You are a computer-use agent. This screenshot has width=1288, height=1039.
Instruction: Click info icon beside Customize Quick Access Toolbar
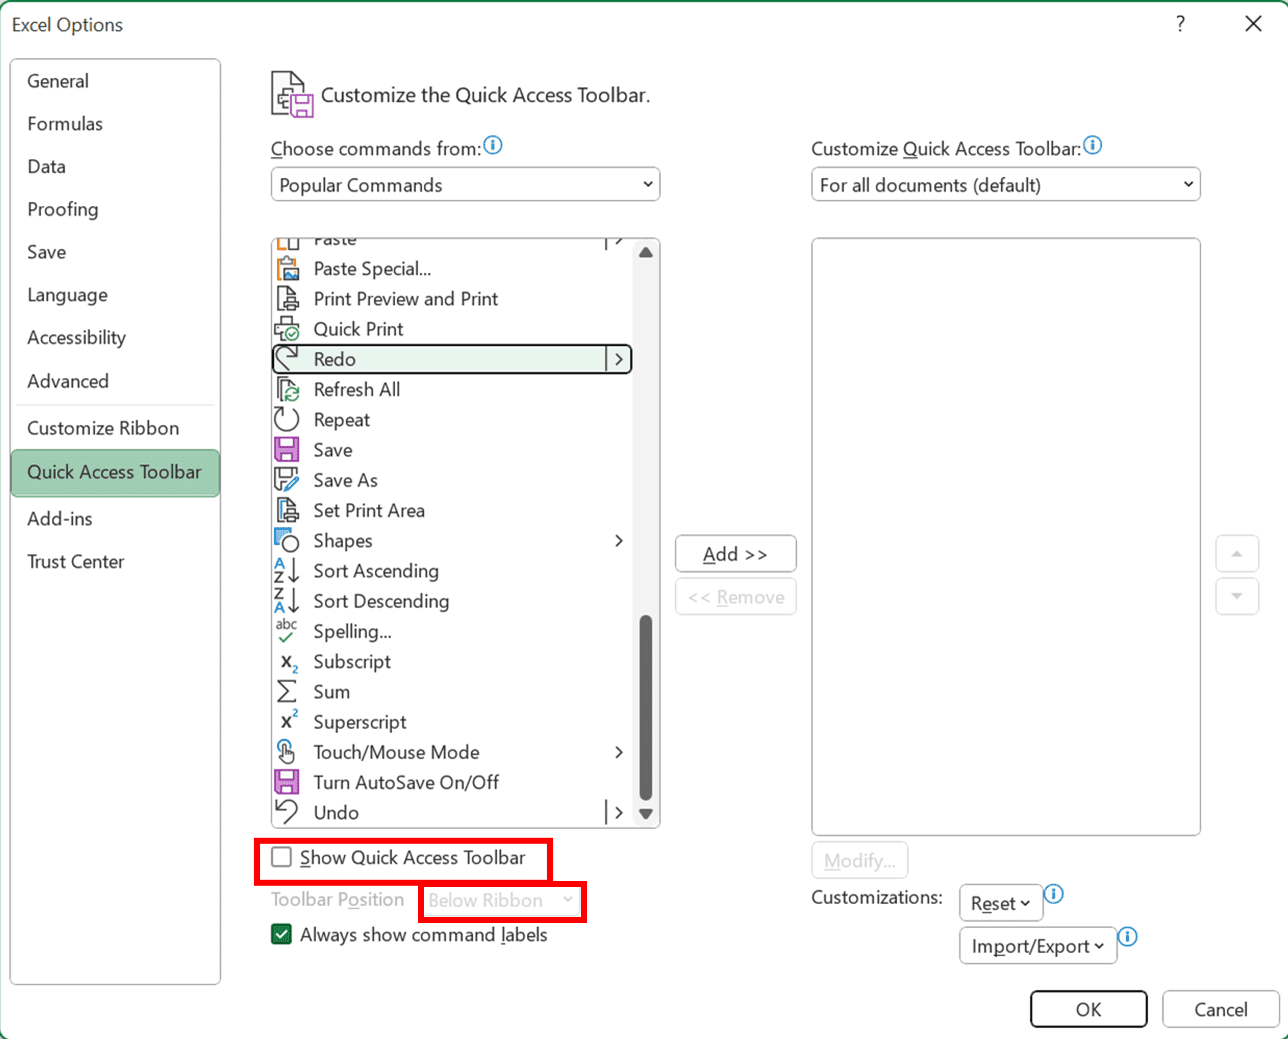[1093, 146]
